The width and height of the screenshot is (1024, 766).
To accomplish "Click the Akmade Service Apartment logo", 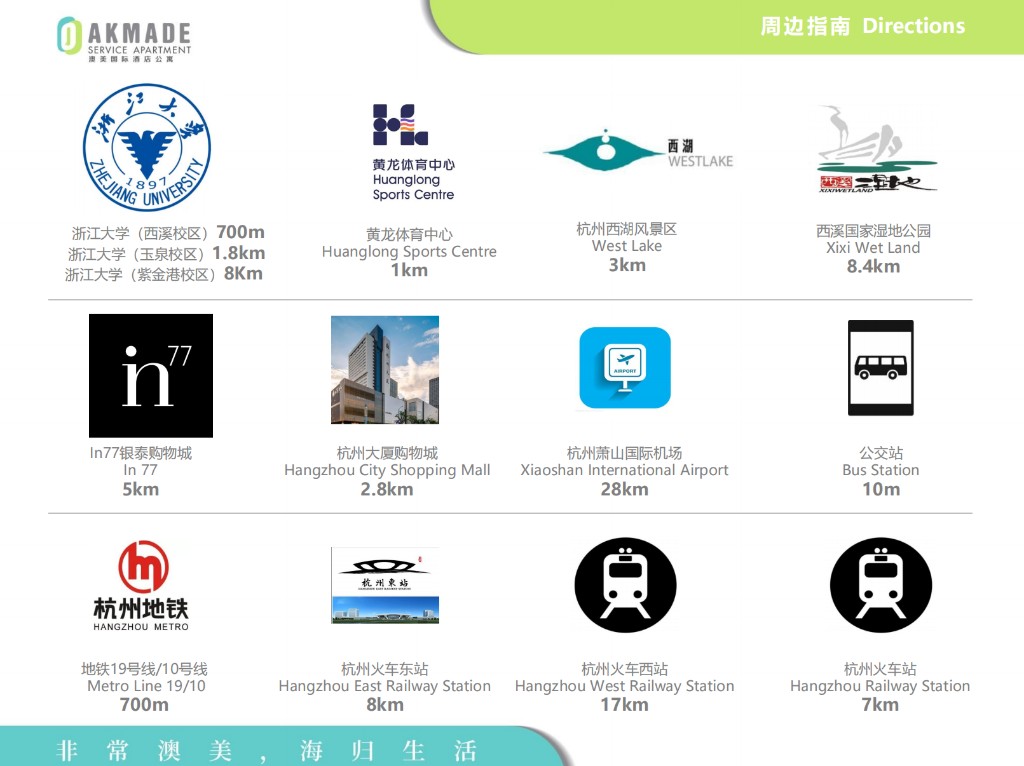I will click(x=124, y=39).
